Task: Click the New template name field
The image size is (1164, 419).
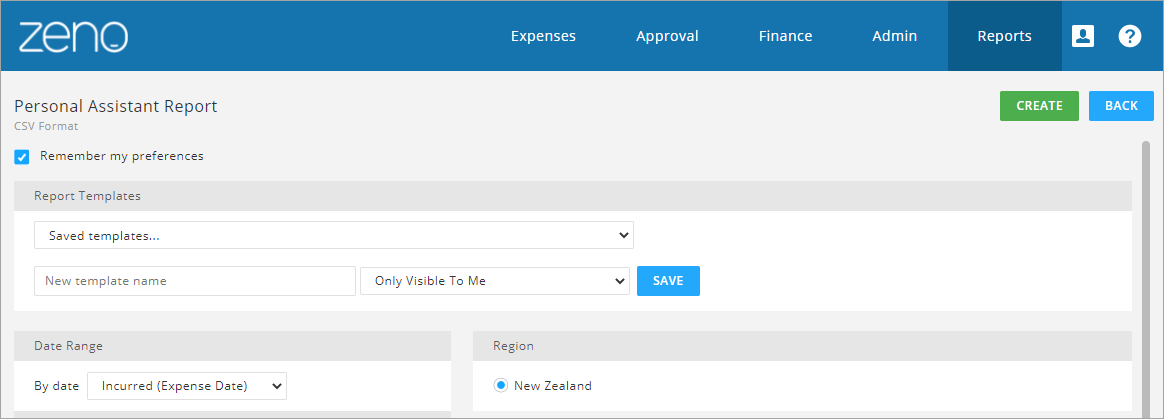Action: pyautogui.click(x=195, y=281)
